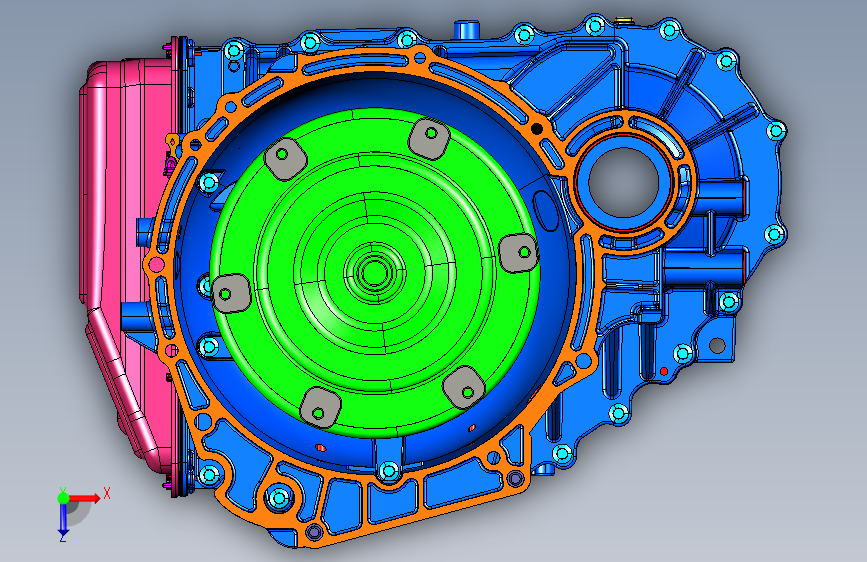Select the round hole in lower-right bracket tab
This screenshot has height=562, width=867.
coord(717,346)
